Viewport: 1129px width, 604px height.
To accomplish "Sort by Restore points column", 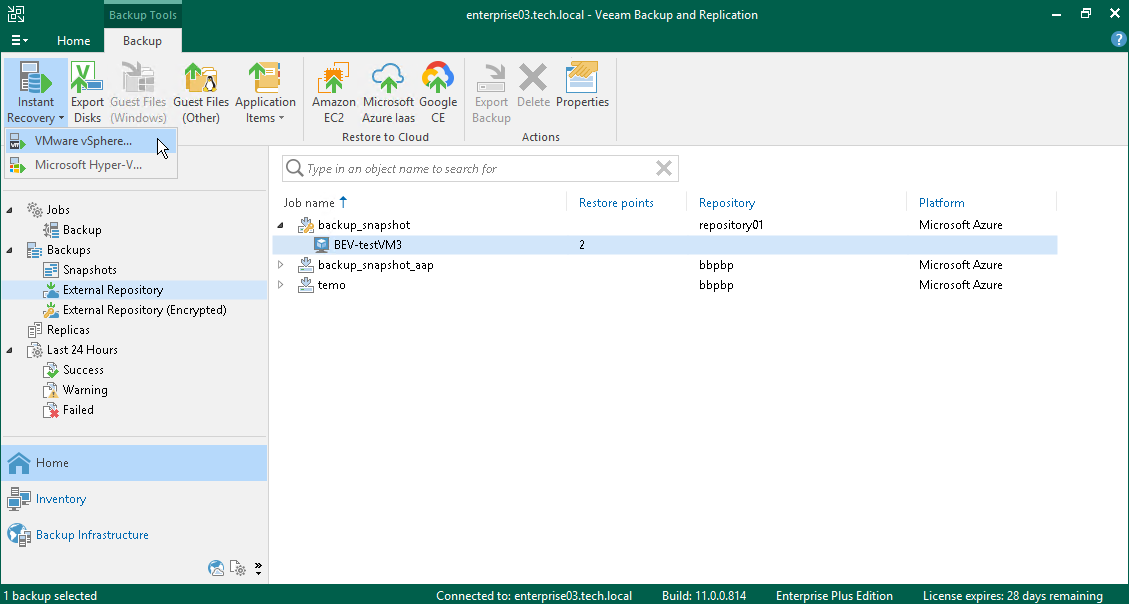I will (x=616, y=203).
